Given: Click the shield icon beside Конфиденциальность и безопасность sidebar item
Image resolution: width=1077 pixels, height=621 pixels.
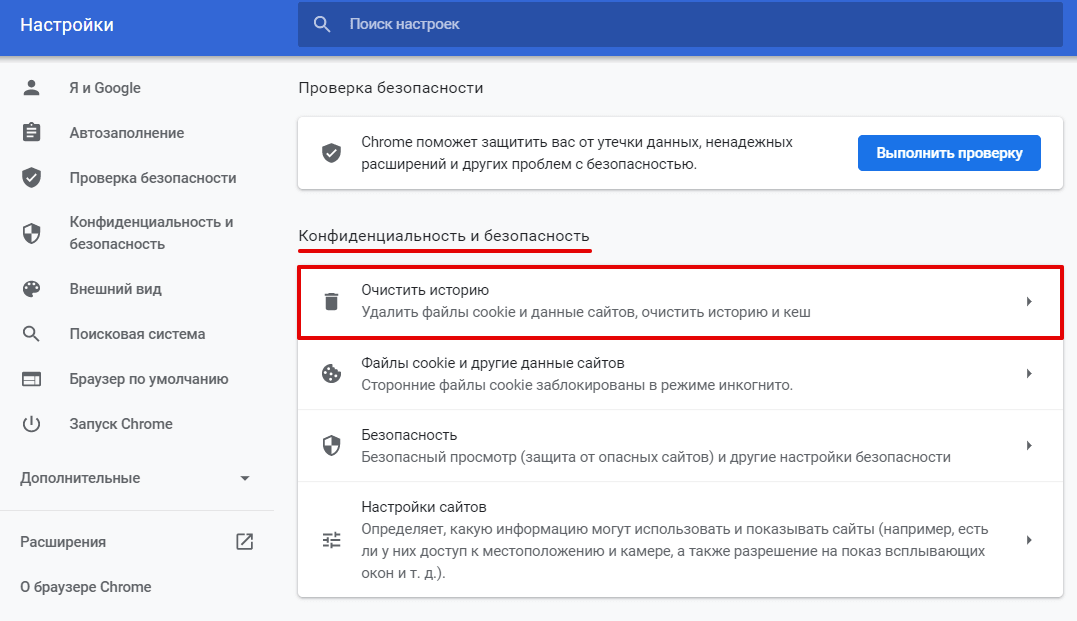Looking at the screenshot, I should click(x=31, y=234).
